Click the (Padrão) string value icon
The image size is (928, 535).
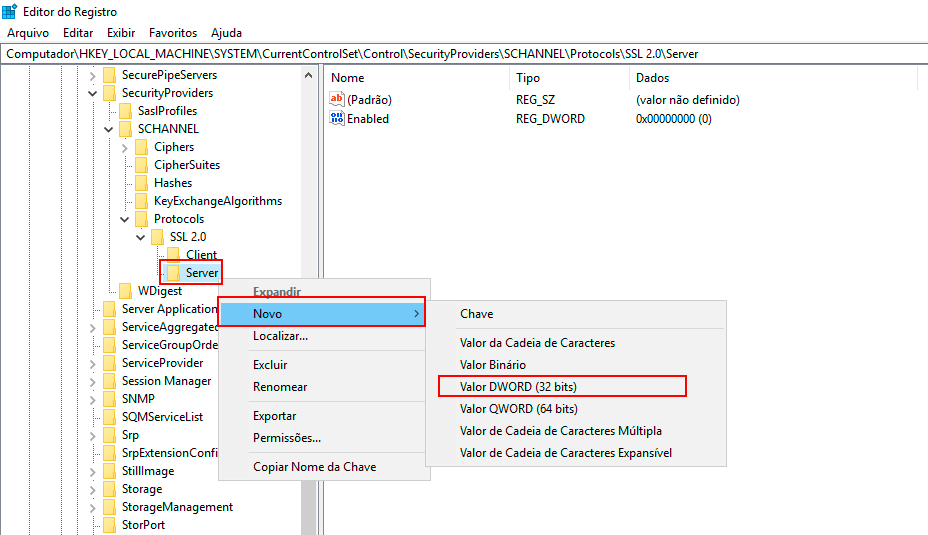pos(337,99)
